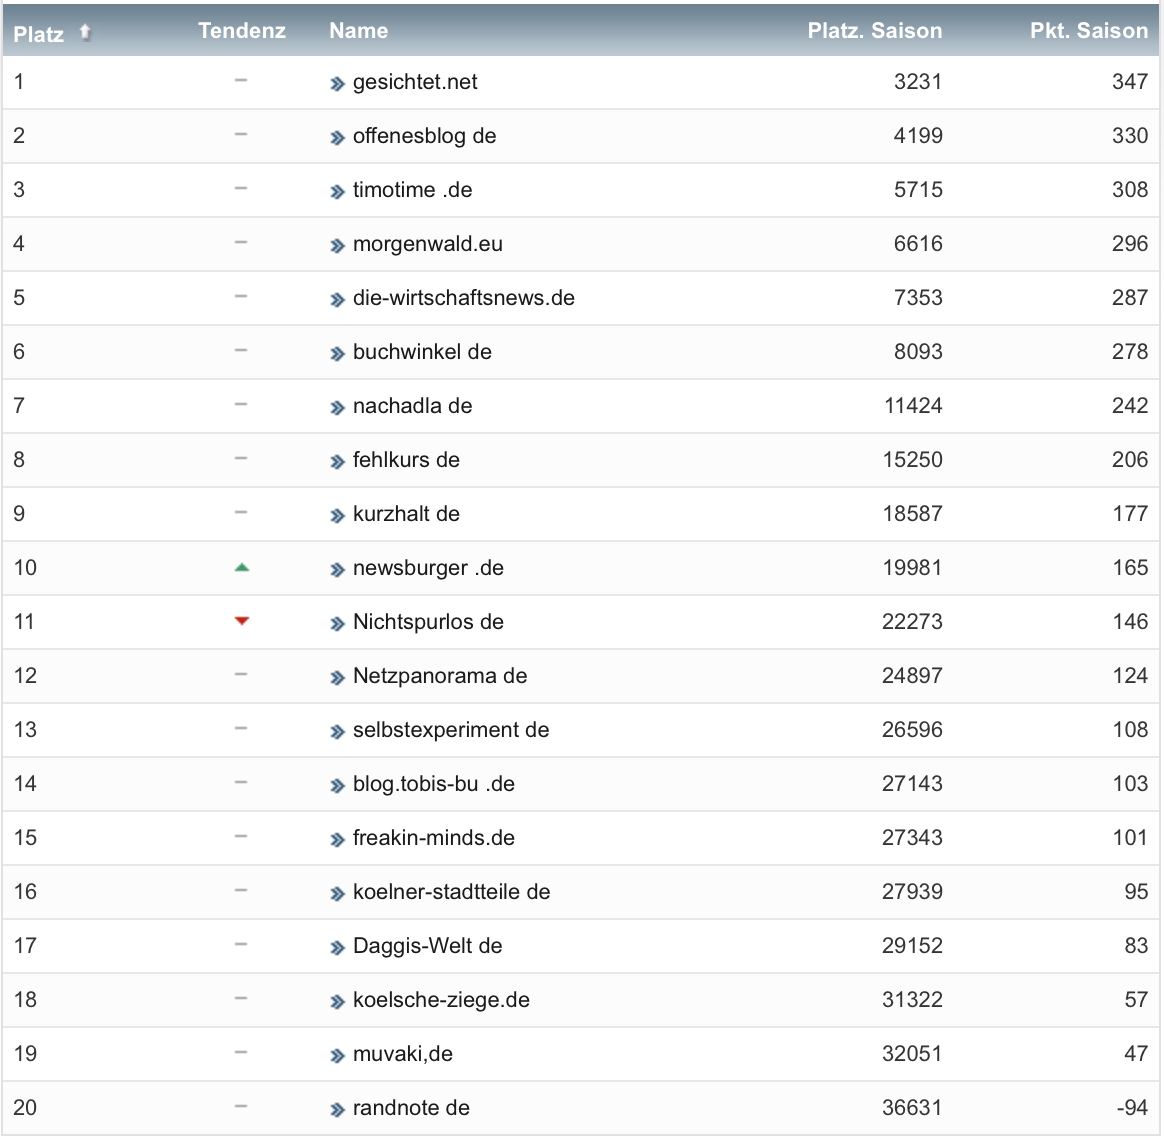The width and height of the screenshot is (1164, 1140).
Task: Open the kurzhalt de link
Action: point(406,514)
